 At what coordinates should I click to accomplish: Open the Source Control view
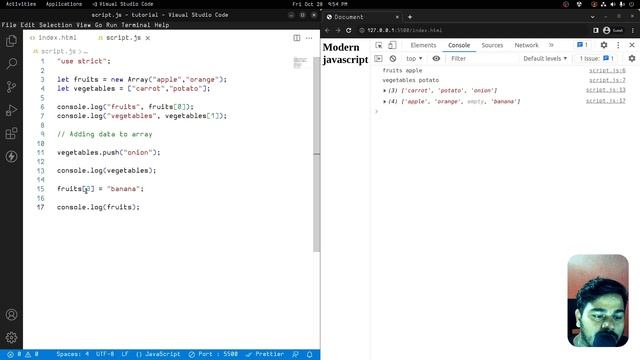click(x=11, y=87)
